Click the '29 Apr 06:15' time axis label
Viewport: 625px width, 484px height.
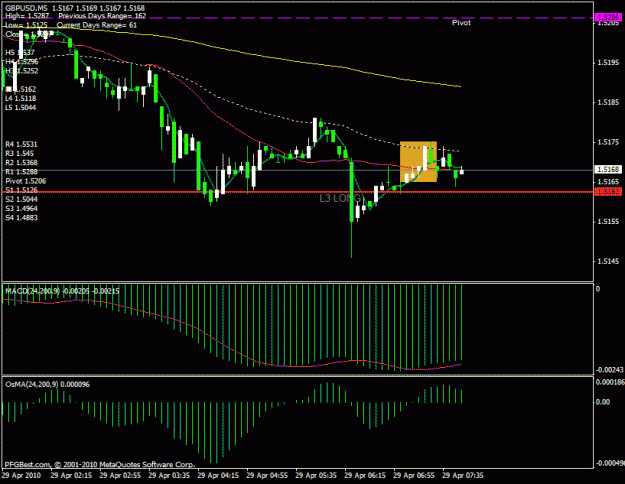tap(365, 475)
